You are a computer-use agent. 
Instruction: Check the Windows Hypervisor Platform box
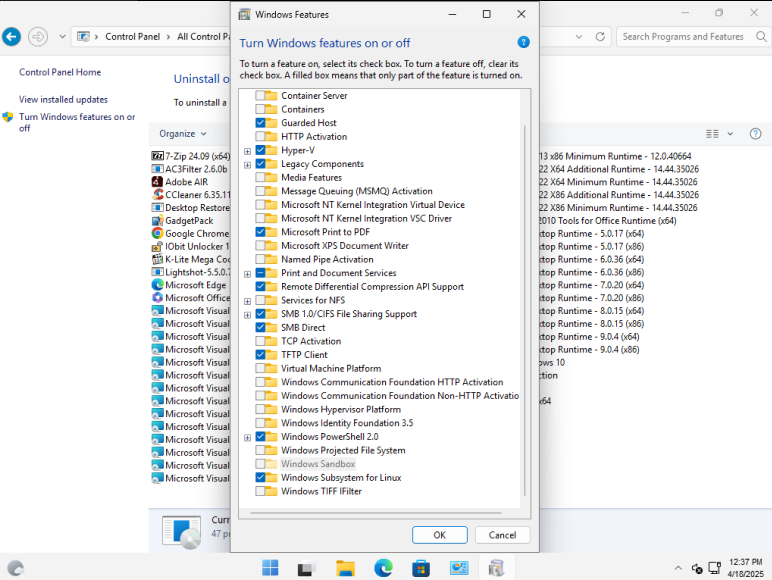click(x=260, y=409)
